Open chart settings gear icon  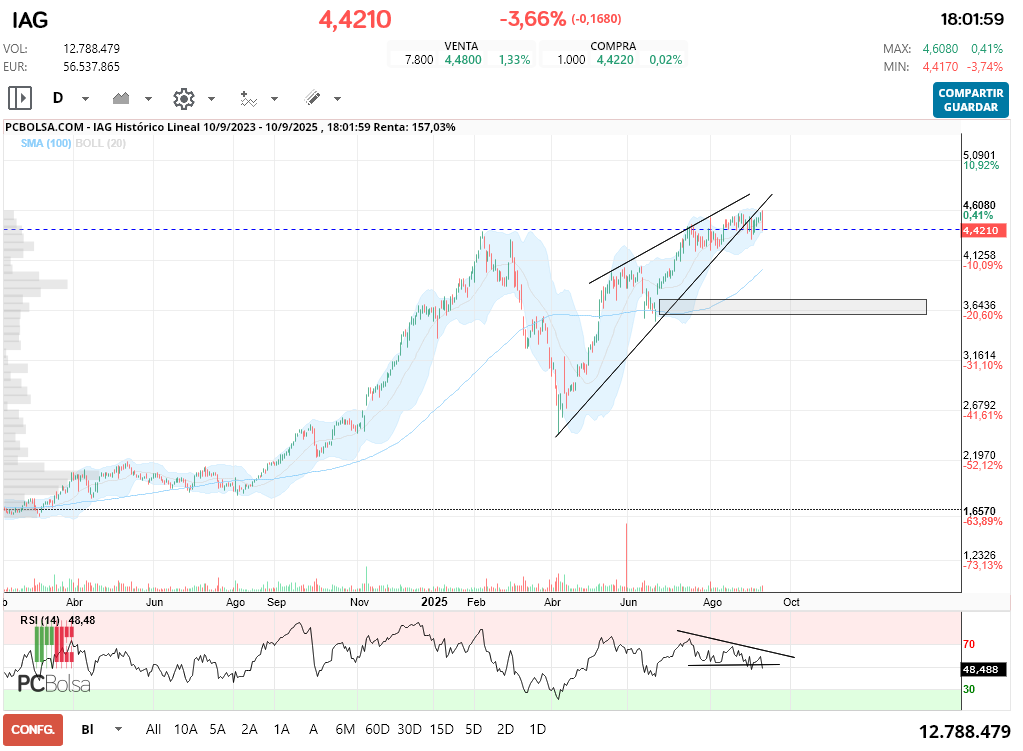(x=184, y=99)
